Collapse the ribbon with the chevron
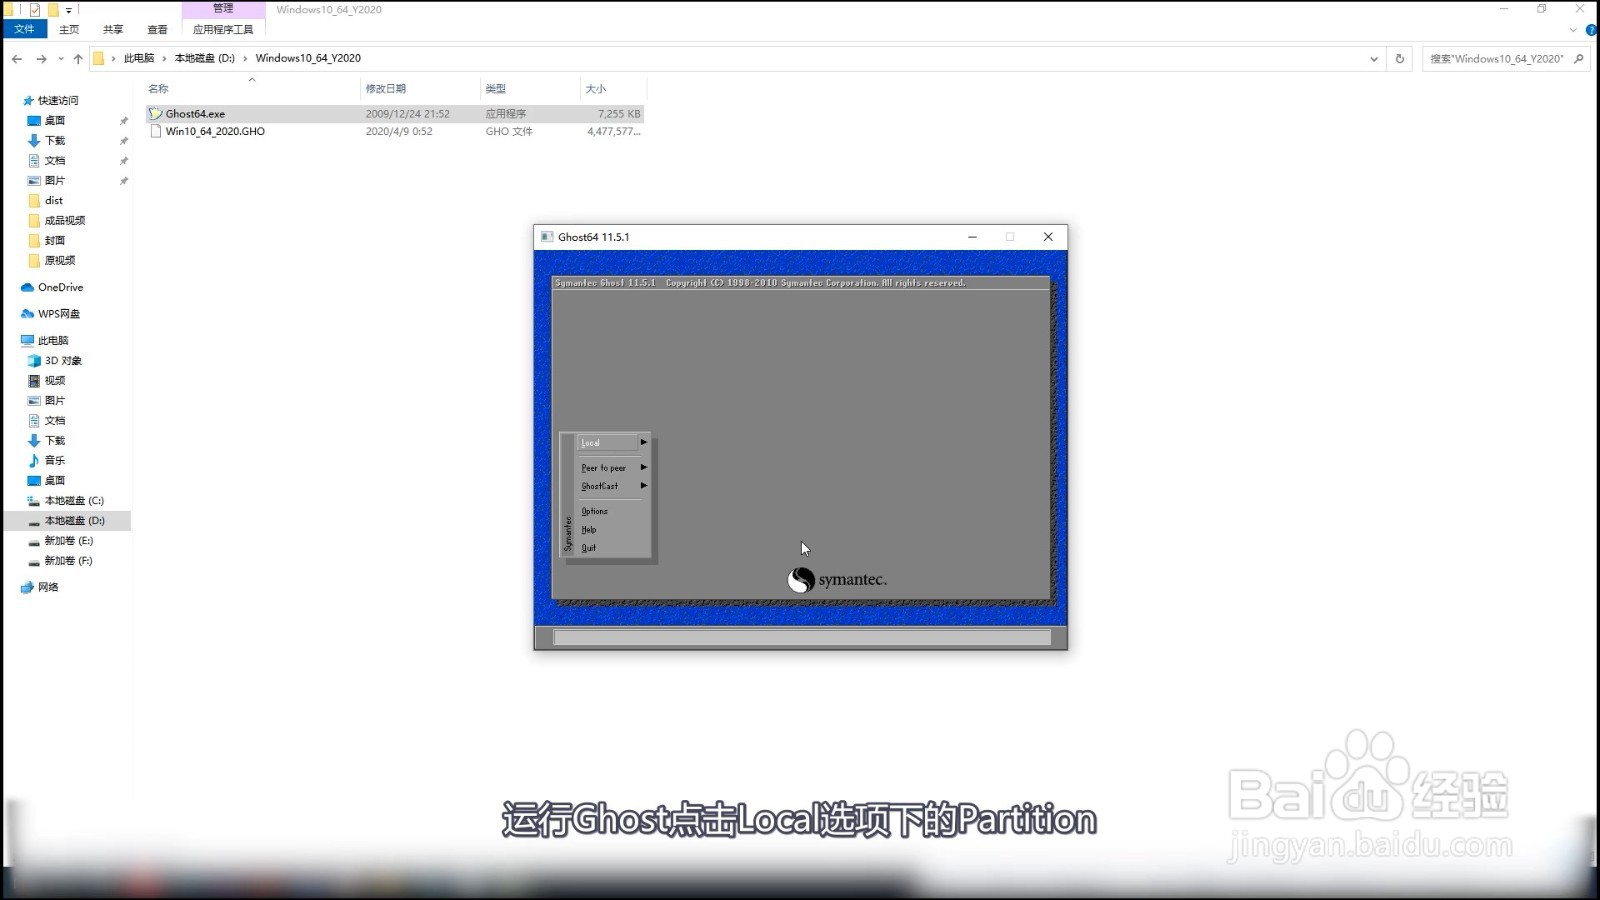Viewport: 1600px width, 900px height. coord(1573,29)
